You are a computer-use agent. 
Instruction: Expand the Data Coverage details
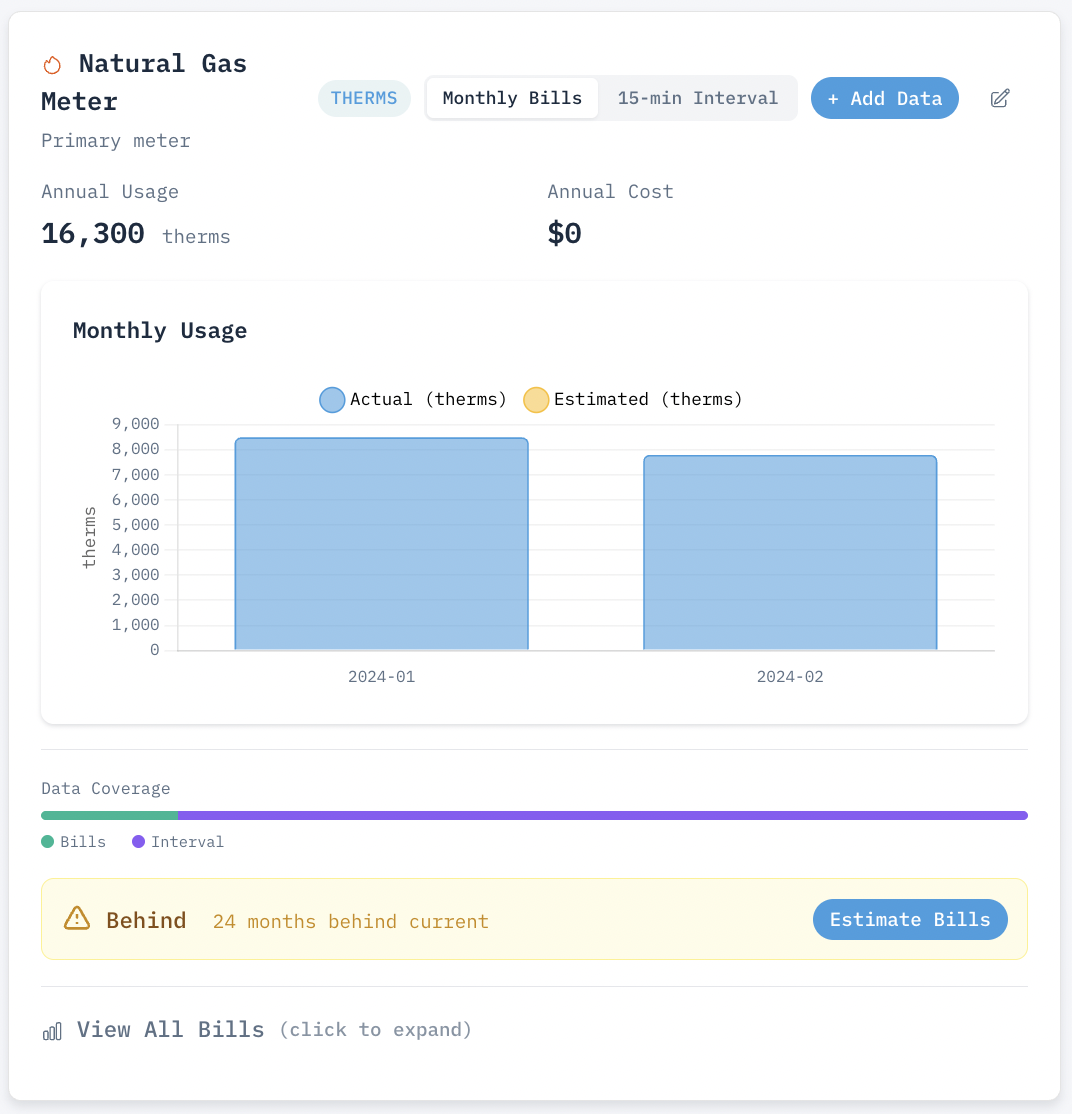click(x=106, y=788)
